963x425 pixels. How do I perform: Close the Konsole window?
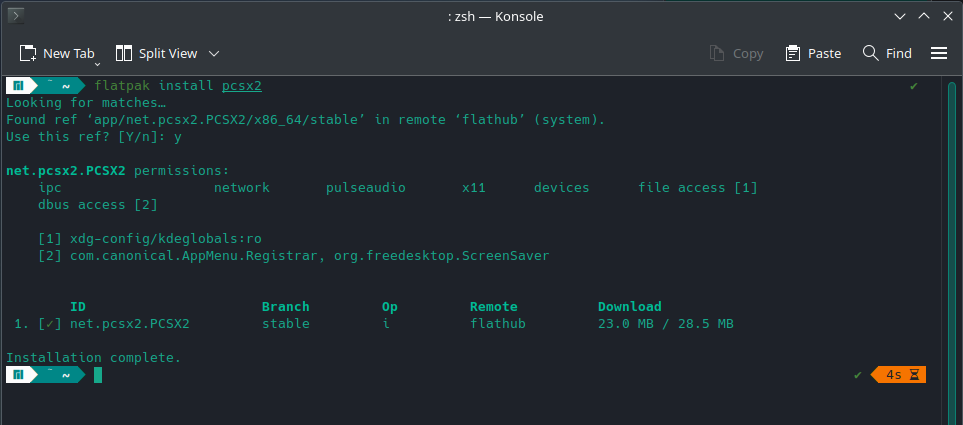click(945, 16)
